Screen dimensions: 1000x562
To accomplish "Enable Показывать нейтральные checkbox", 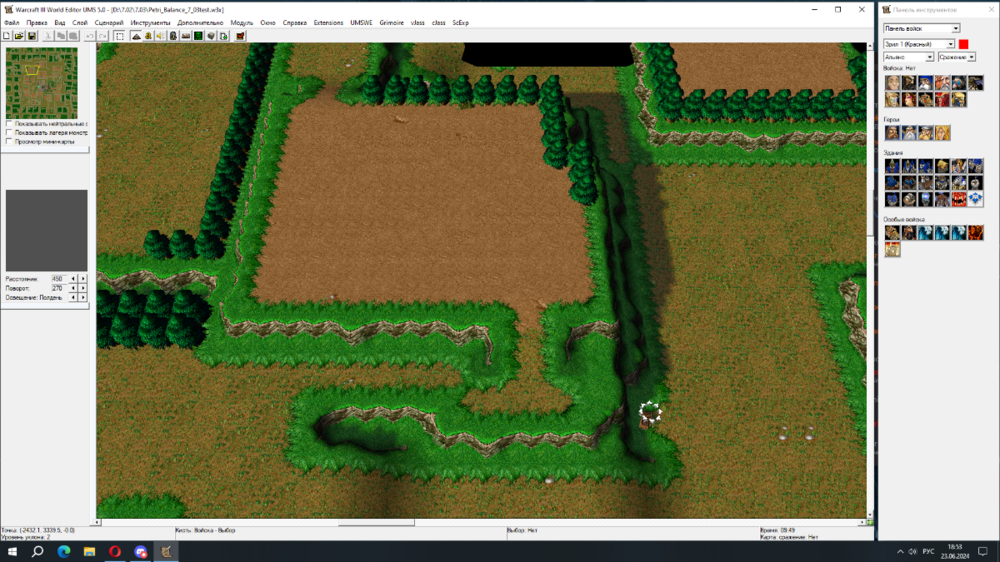I will click(x=9, y=124).
